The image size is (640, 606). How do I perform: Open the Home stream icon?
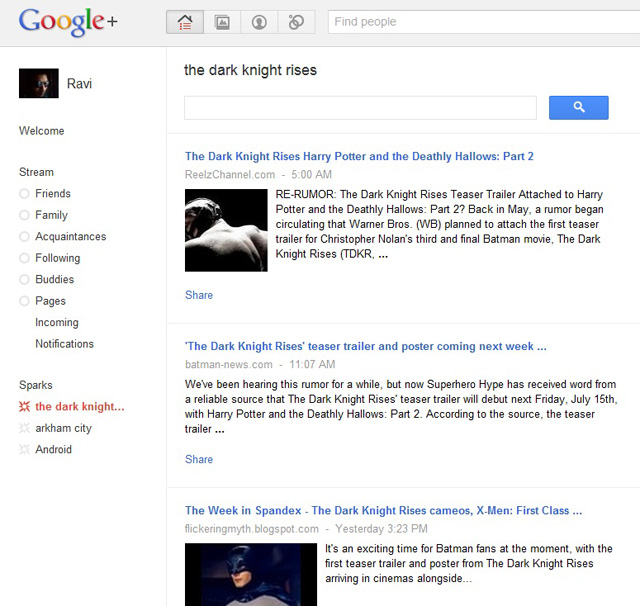coord(185,22)
